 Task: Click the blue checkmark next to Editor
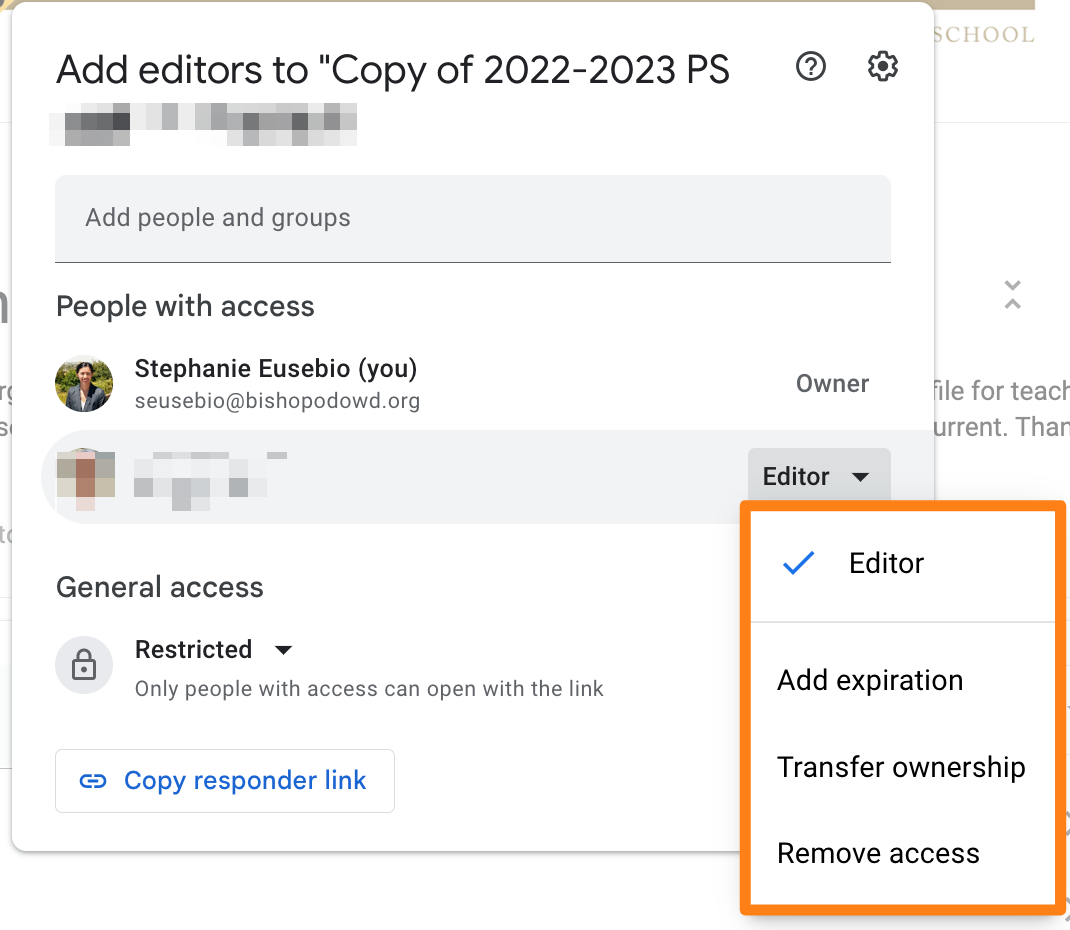pos(798,564)
